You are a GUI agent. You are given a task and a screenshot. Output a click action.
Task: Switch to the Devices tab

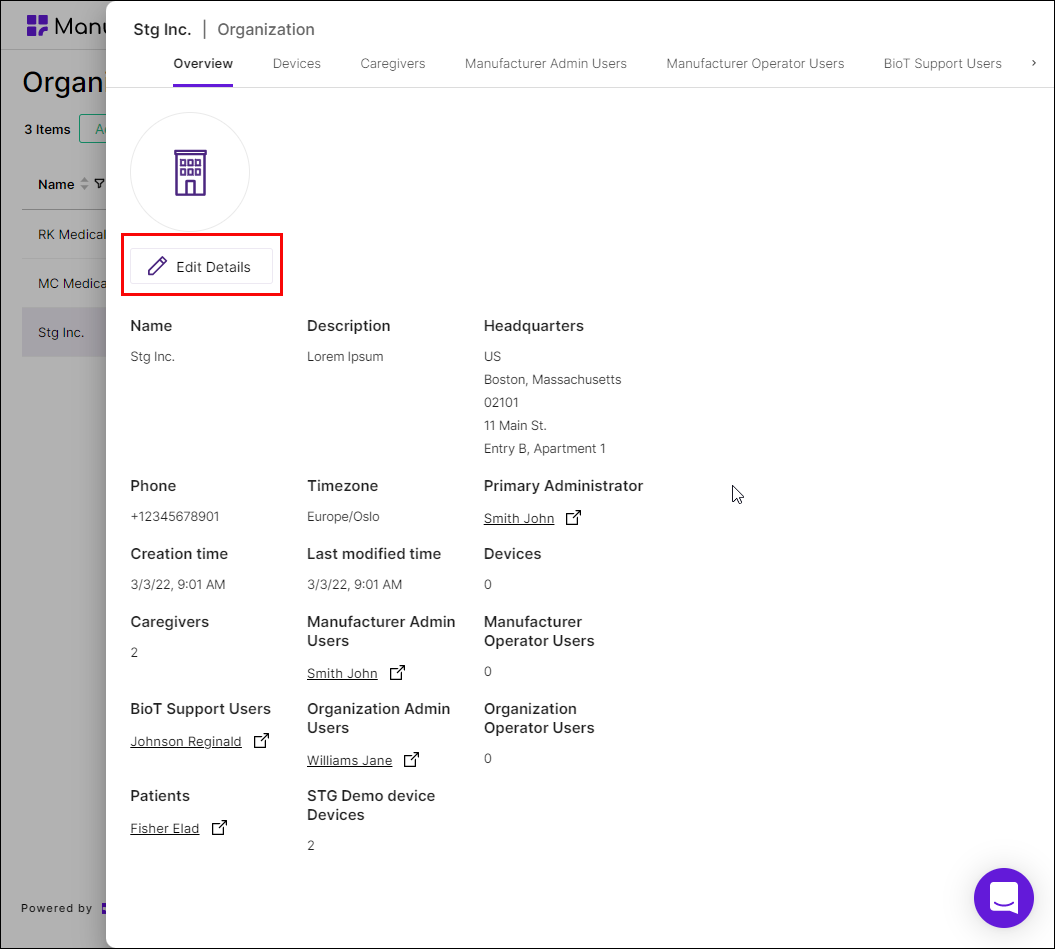pos(296,63)
